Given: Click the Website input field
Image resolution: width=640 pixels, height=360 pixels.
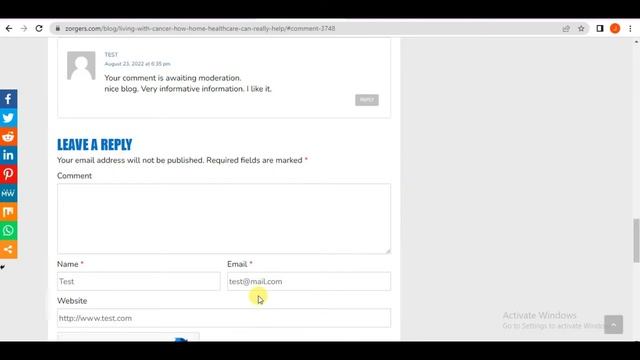Looking at the screenshot, I should (x=224, y=318).
